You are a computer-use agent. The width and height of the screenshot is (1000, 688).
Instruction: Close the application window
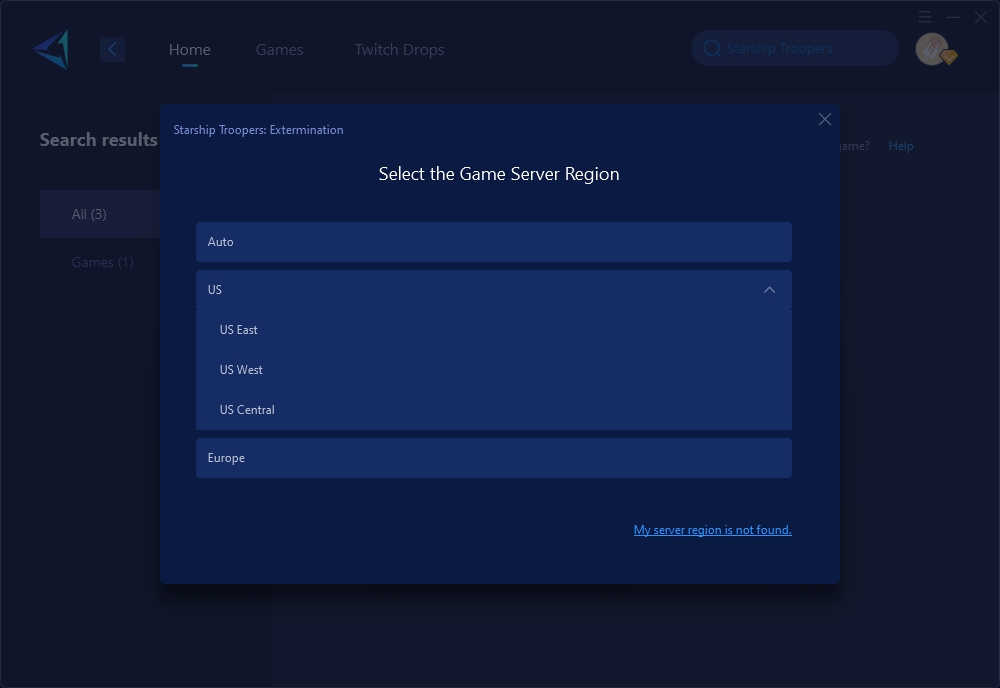[x=981, y=17]
